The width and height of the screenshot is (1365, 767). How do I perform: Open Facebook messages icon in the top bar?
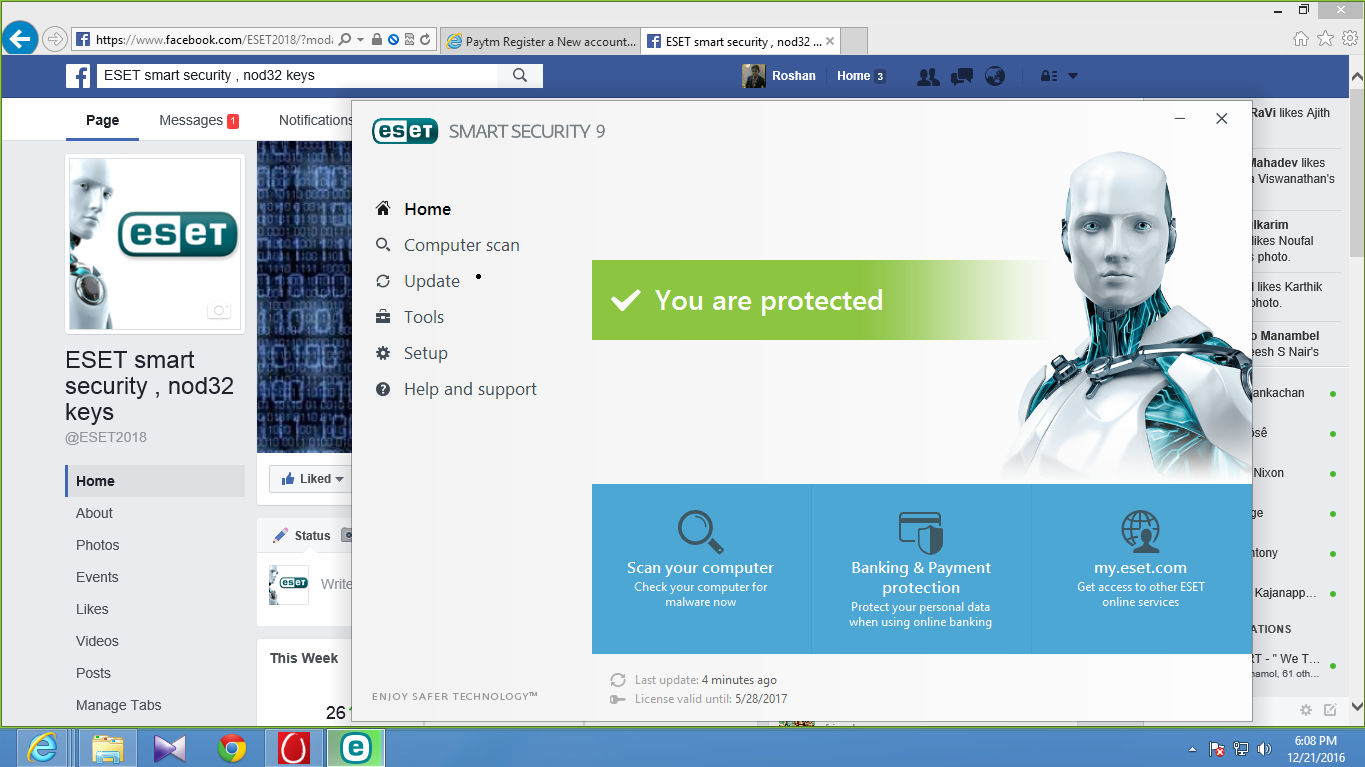[x=962, y=76]
